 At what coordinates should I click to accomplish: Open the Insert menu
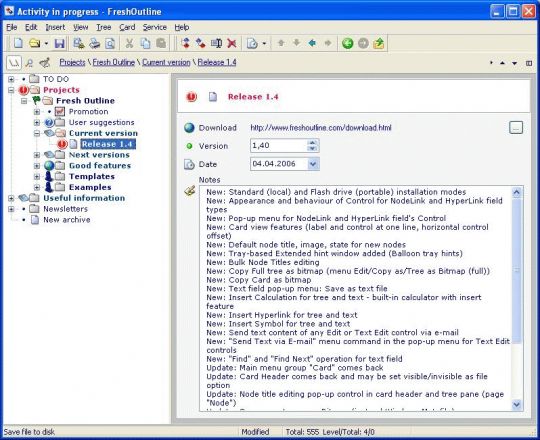point(55,27)
